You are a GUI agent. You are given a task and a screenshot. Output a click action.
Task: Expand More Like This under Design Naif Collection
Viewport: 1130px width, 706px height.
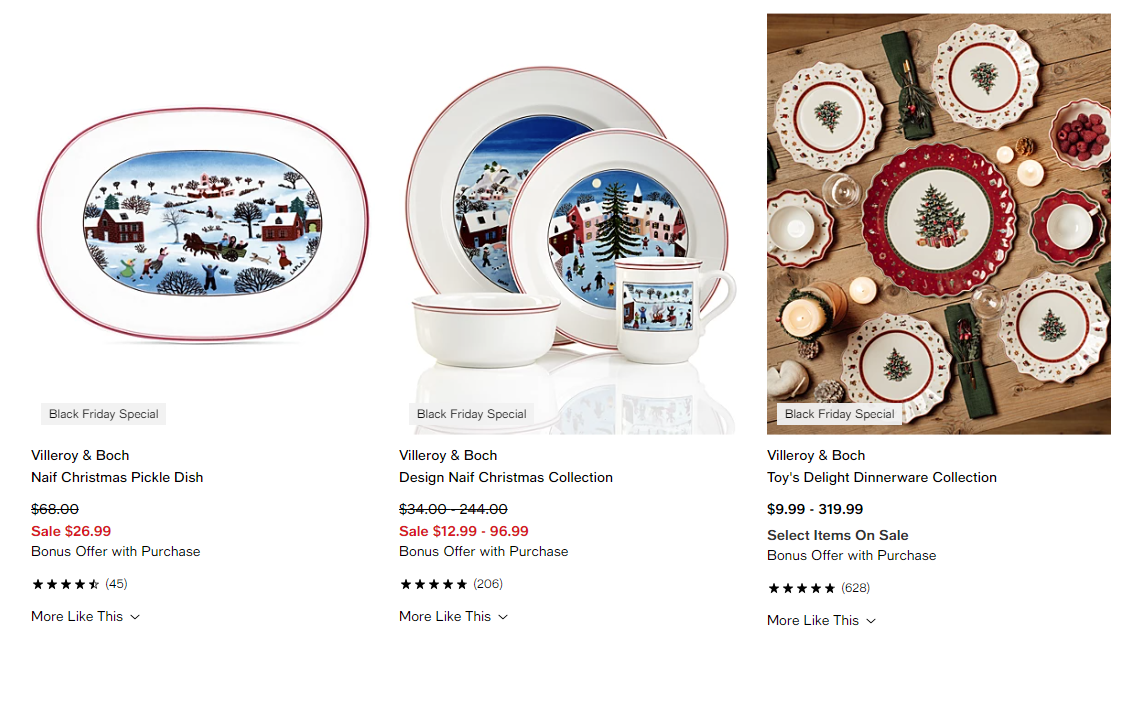(453, 617)
